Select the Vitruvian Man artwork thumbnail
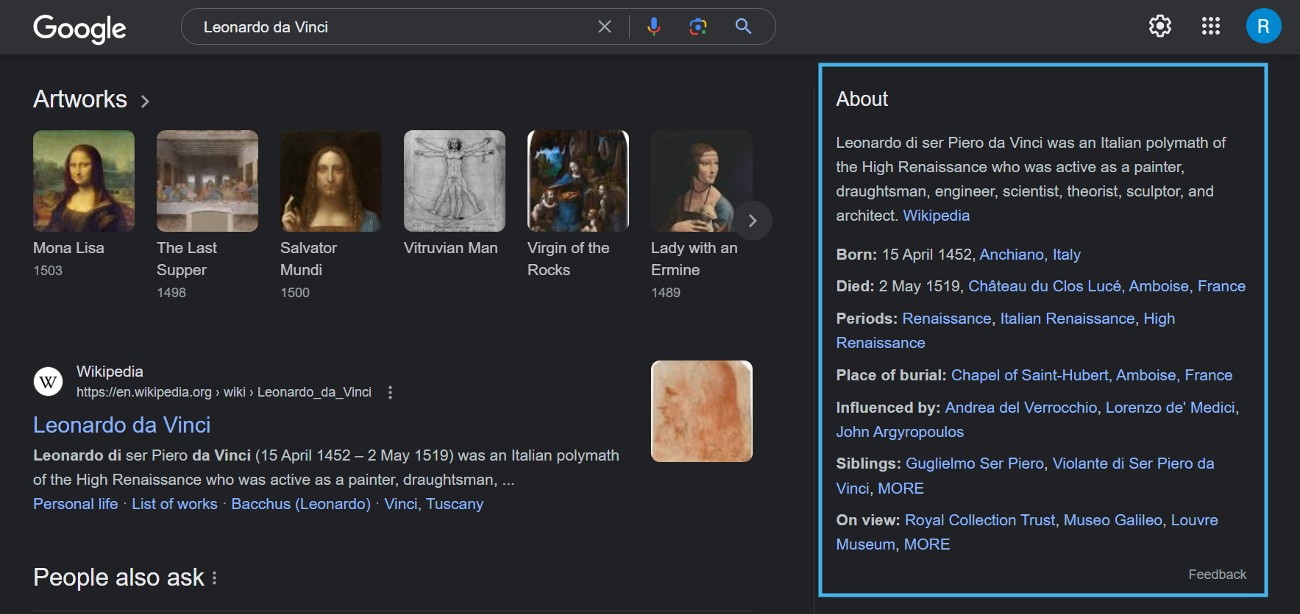Viewport: 1300px width, 614px height. 454,181
